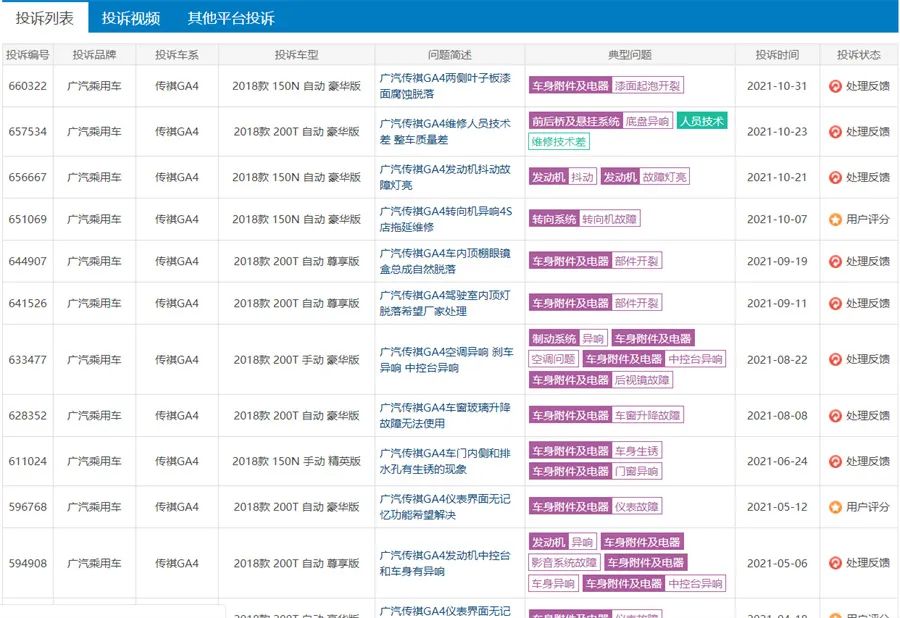The height and width of the screenshot is (618, 900).
Task: Click the 影音系统故障 tag
Action: (x=564, y=563)
